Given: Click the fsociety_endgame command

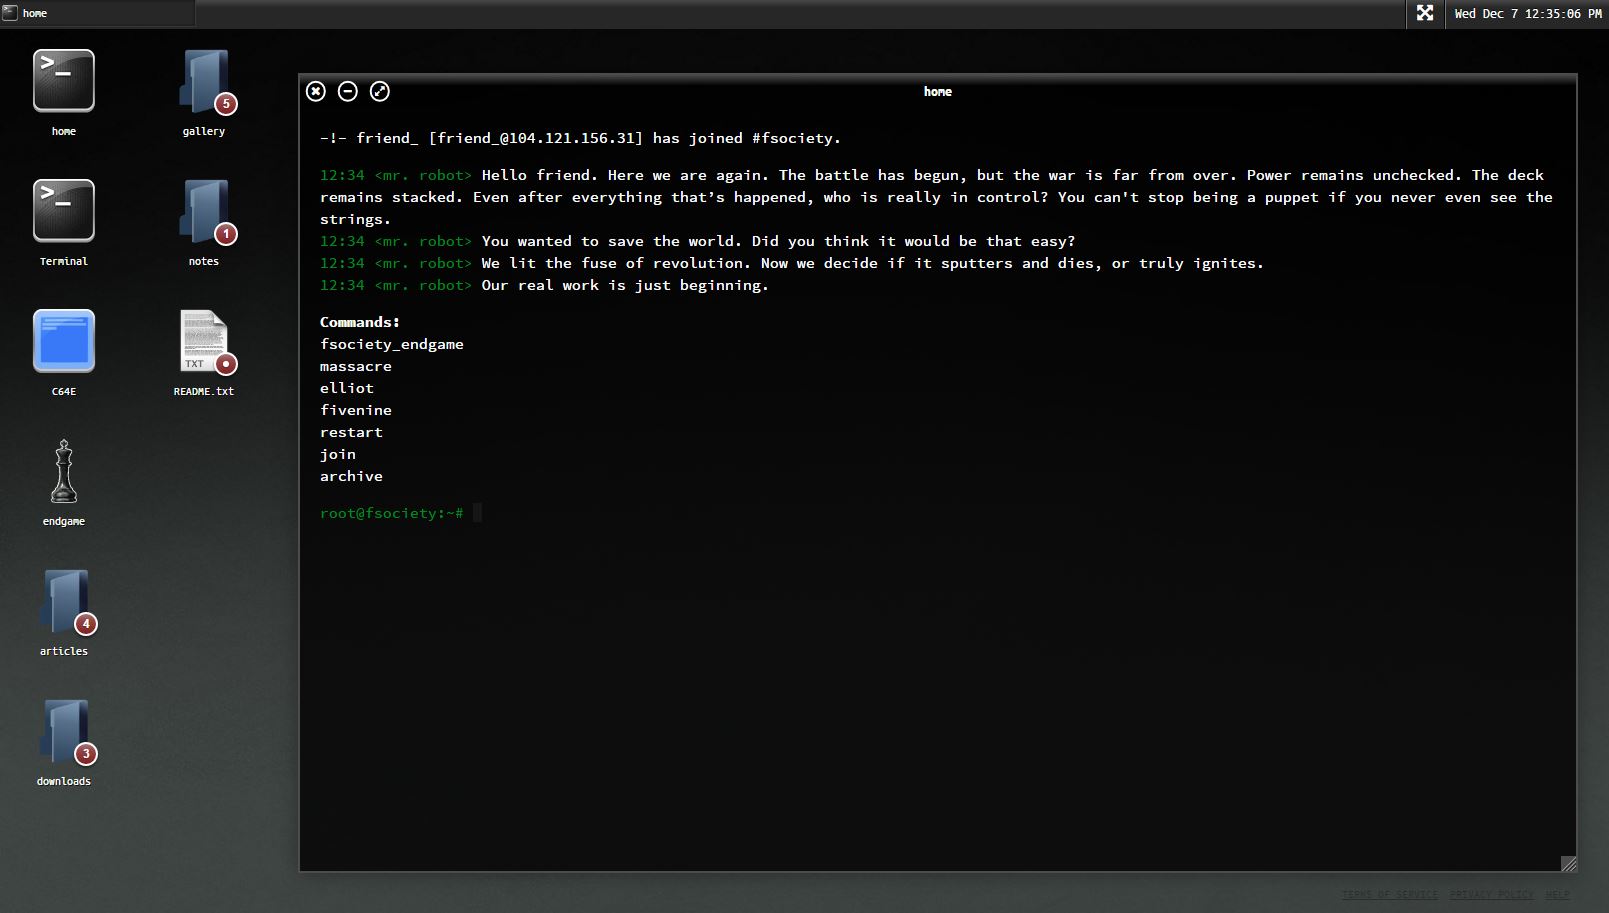Looking at the screenshot, I should click(x=392, y=344).
